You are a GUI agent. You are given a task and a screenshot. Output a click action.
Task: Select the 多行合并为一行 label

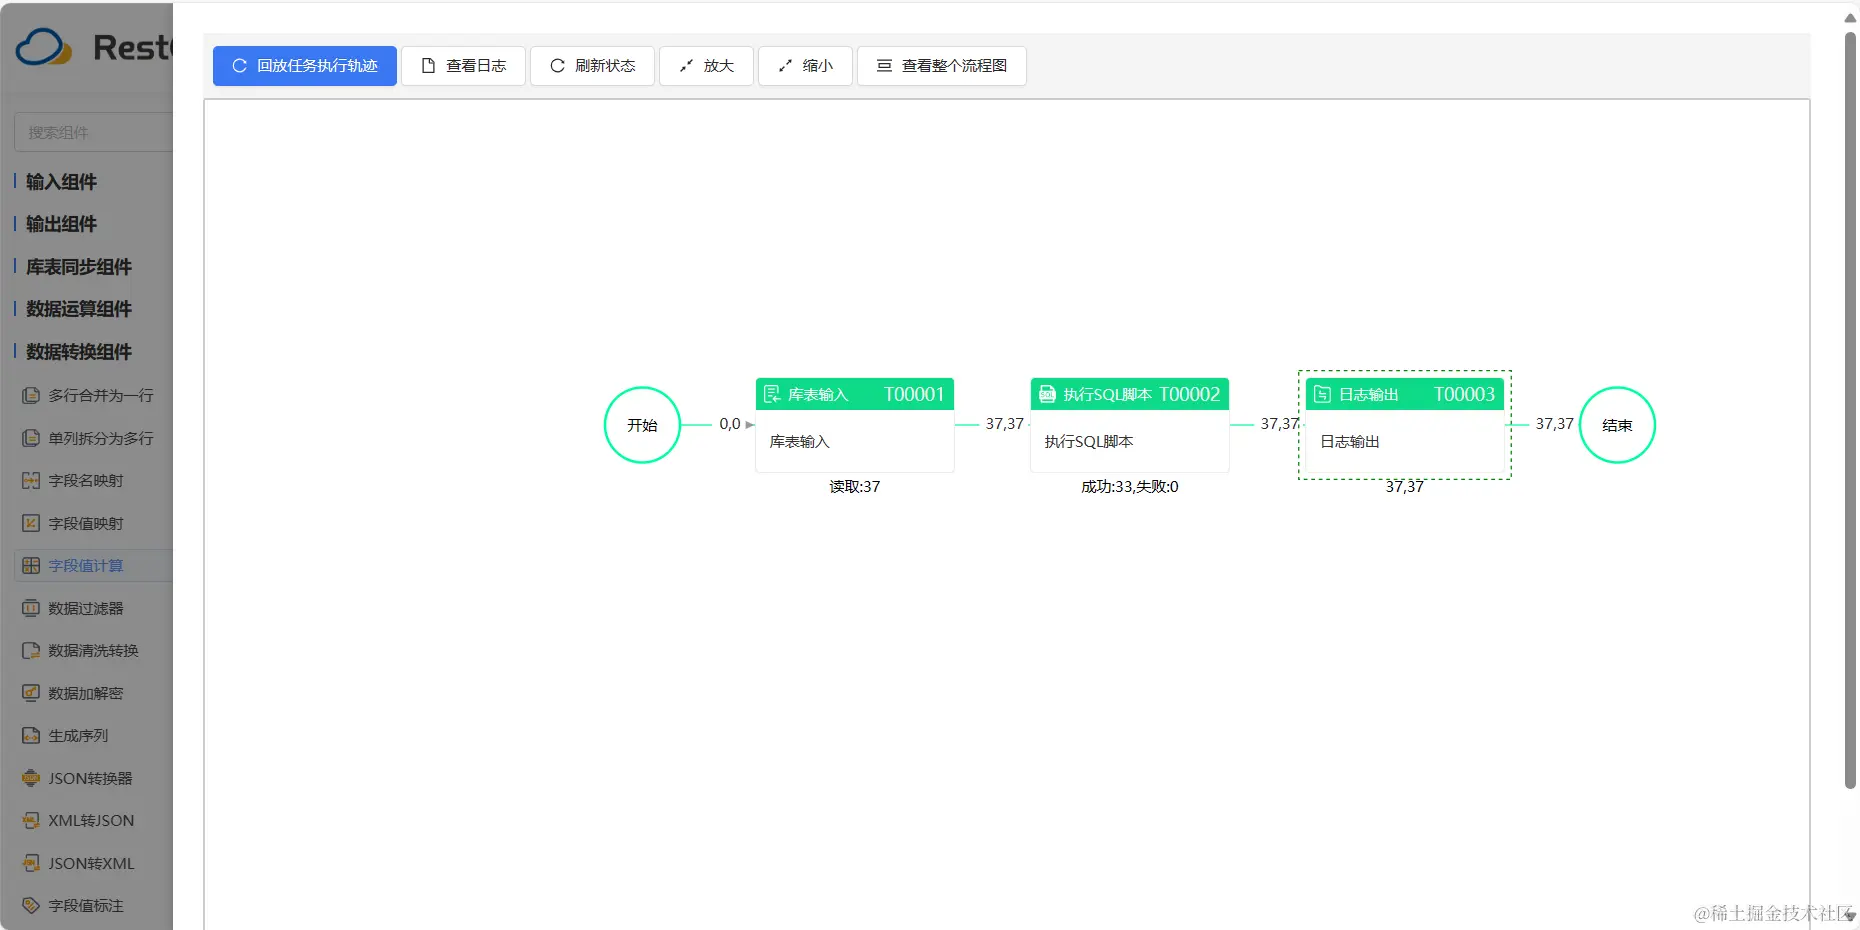click(x=101, y=395)
